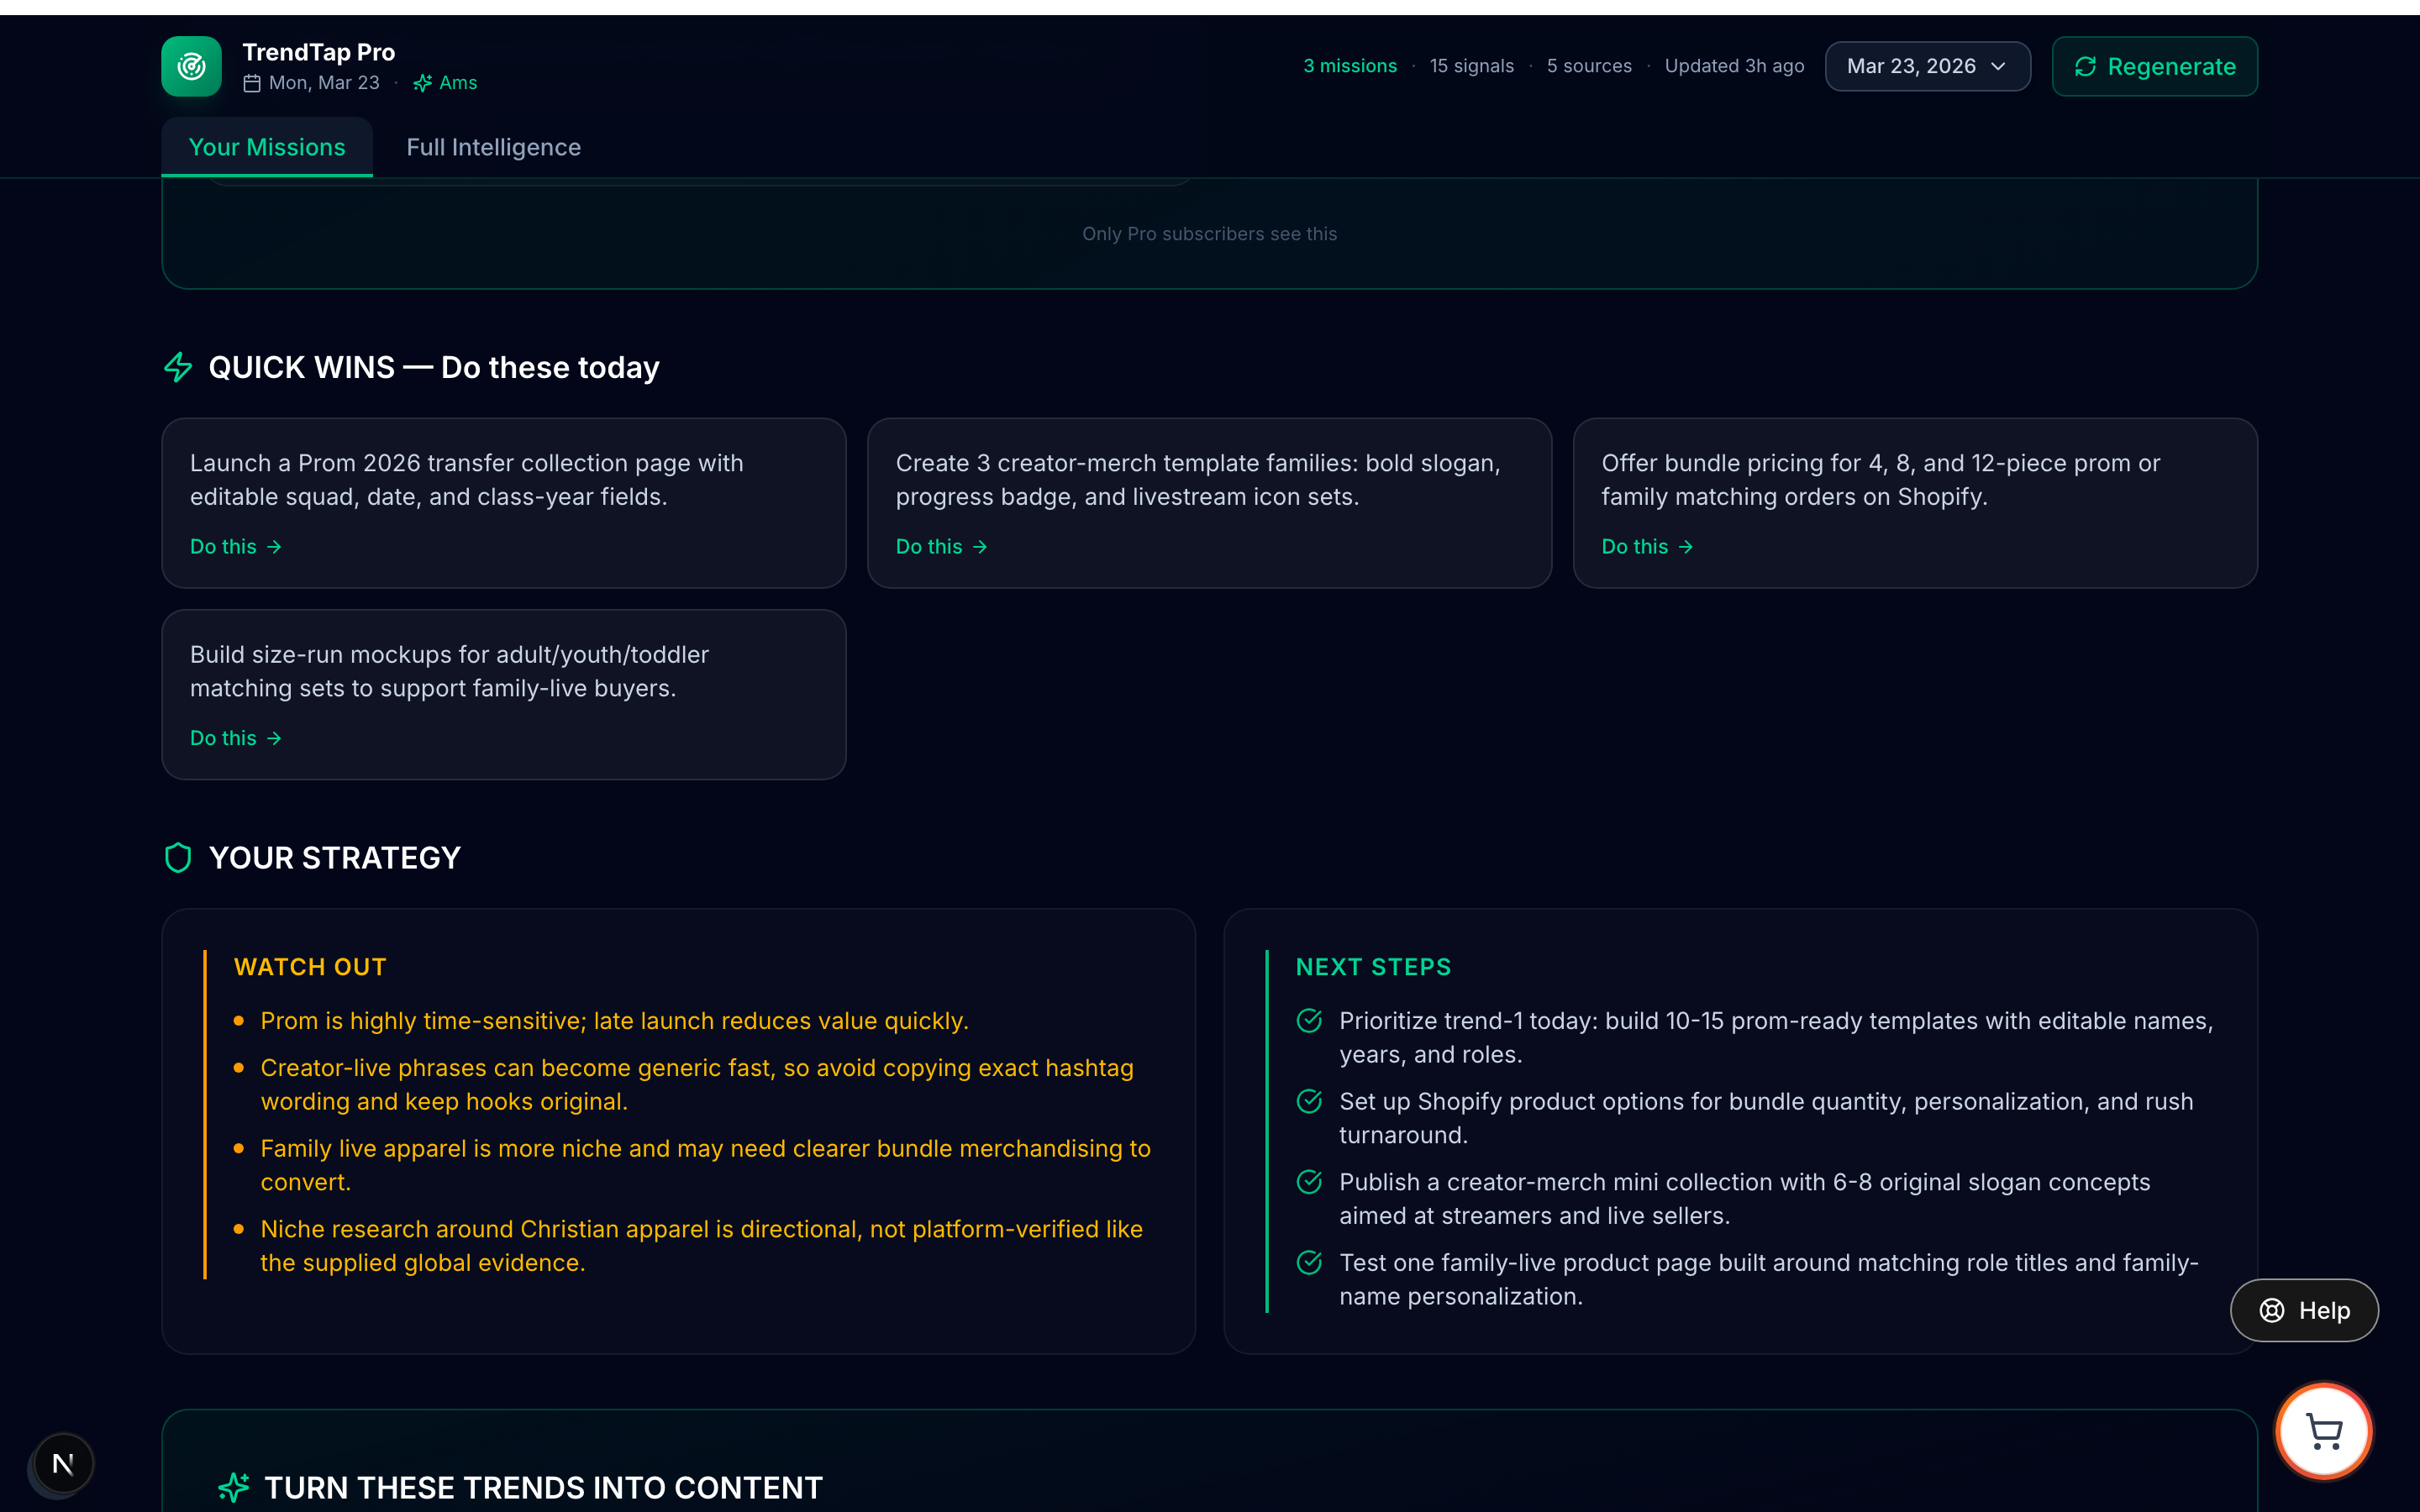This screenshot has width=2420, height=1512.
Task: Open the Help button
Action: (2304, 1310)
